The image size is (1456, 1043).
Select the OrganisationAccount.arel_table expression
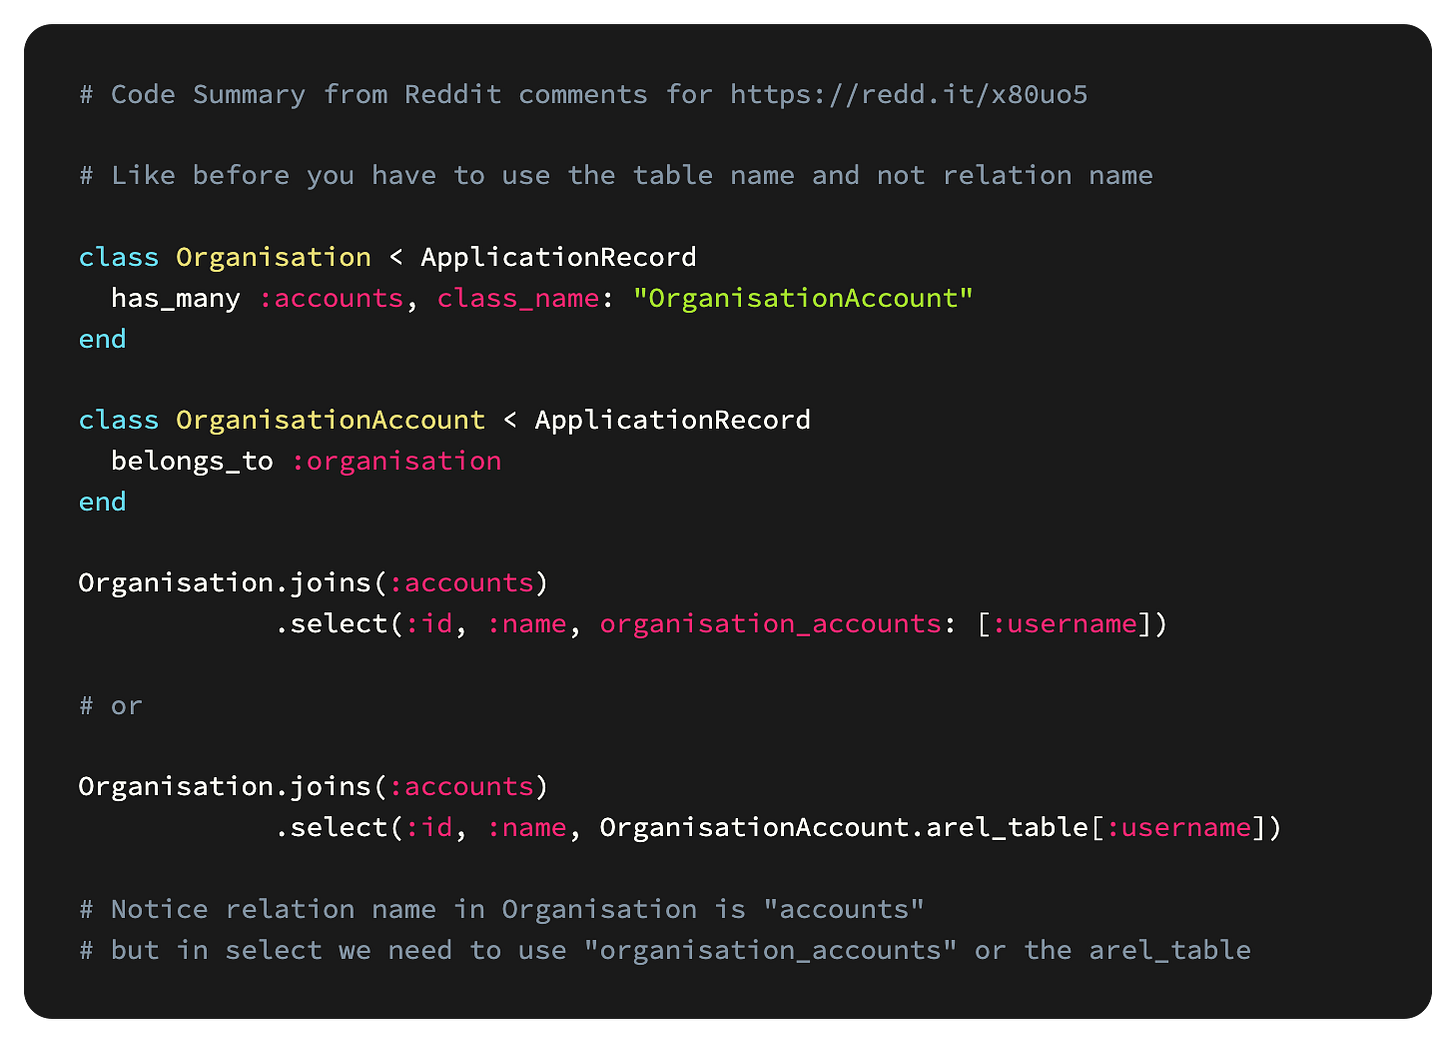tap(844, 826)
